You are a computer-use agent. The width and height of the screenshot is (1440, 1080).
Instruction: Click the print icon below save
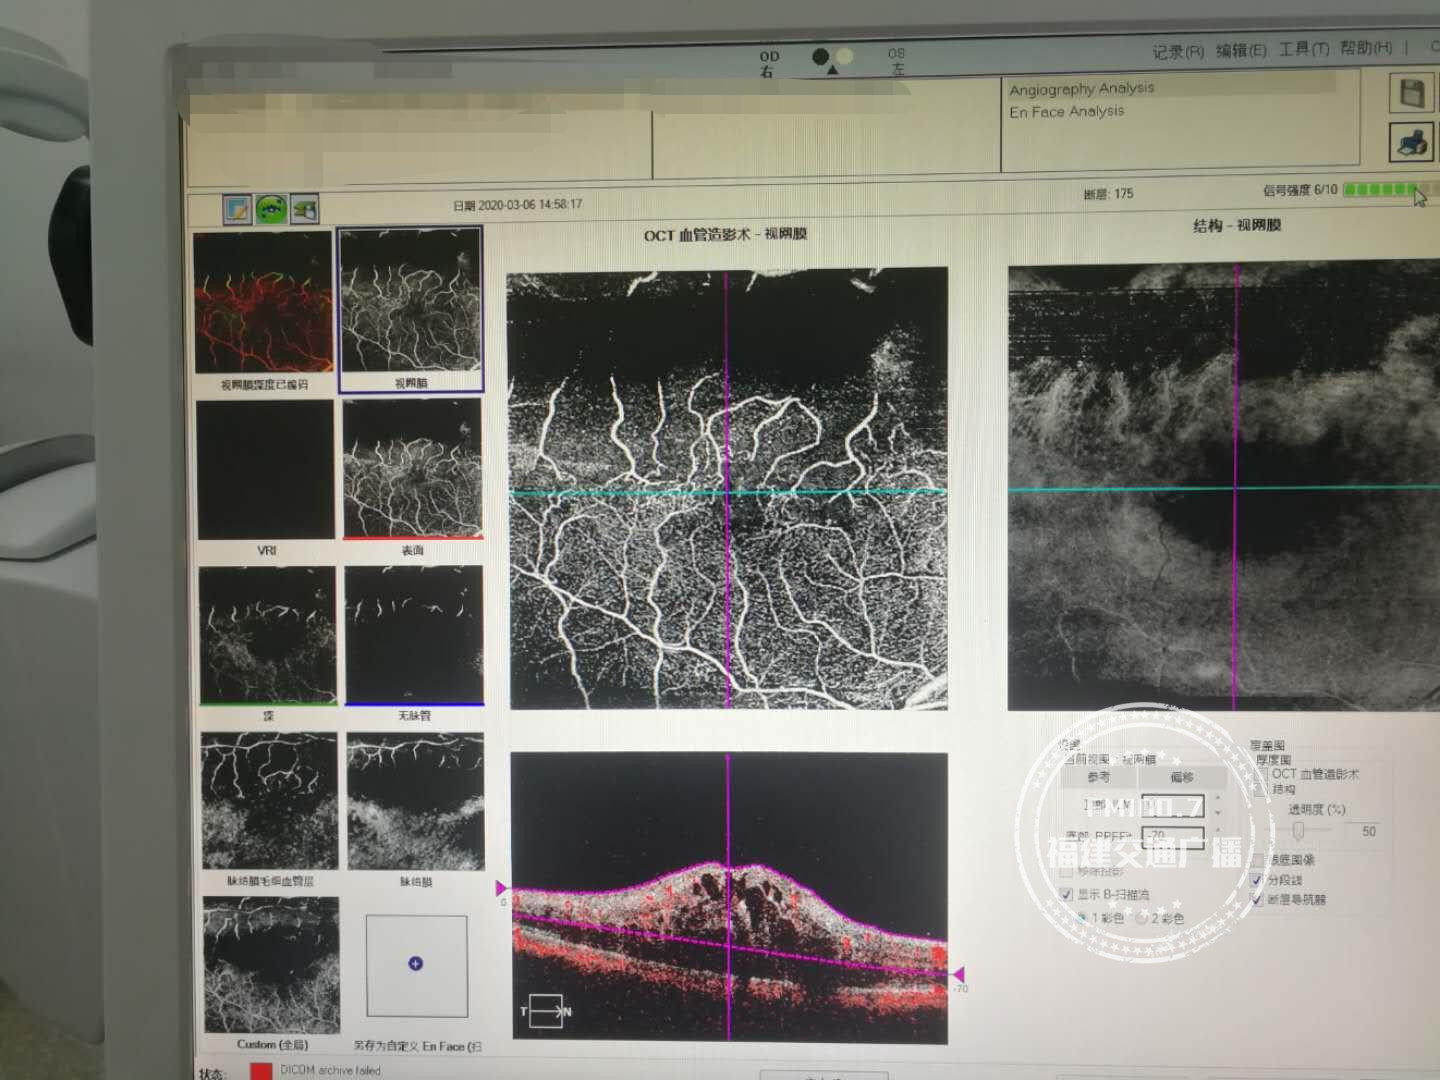tap(1412, 142)
